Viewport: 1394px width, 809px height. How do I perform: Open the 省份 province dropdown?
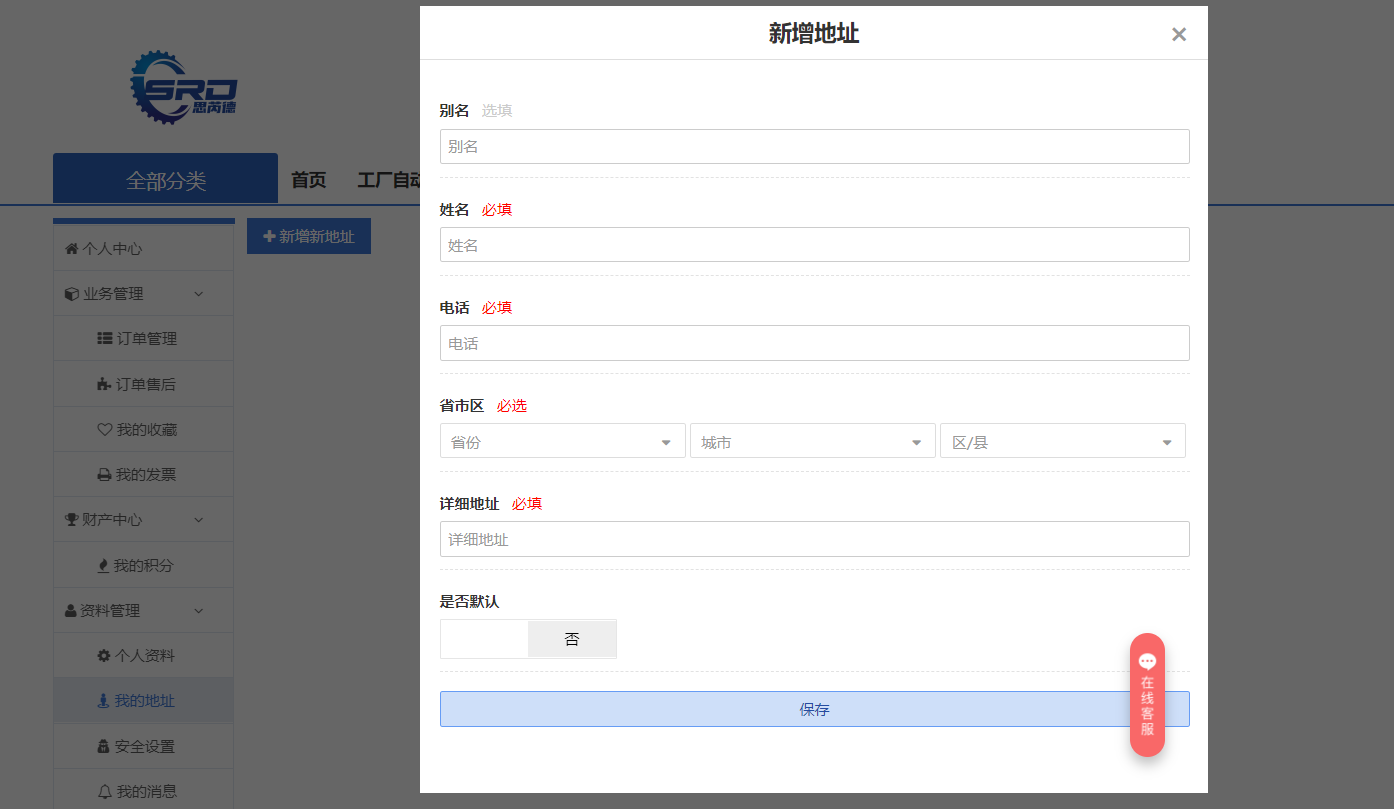click(x=562, y=441)
